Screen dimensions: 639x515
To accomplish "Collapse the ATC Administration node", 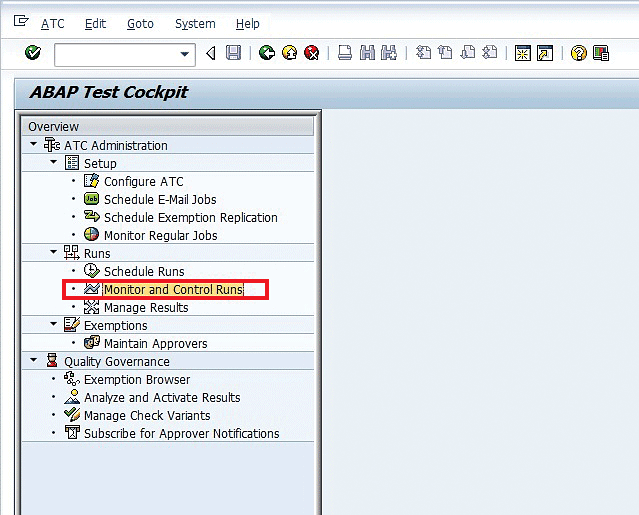I will coord(34,145).
